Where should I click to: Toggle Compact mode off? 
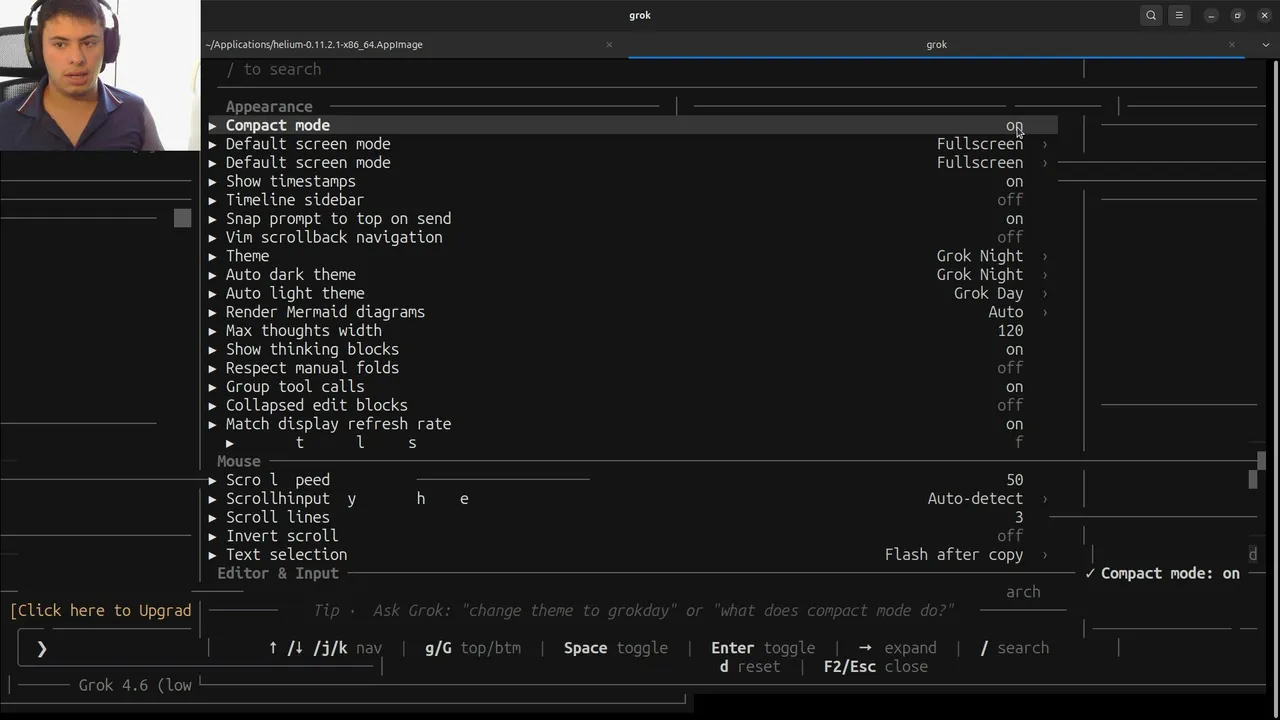[x=1014, y=125]
